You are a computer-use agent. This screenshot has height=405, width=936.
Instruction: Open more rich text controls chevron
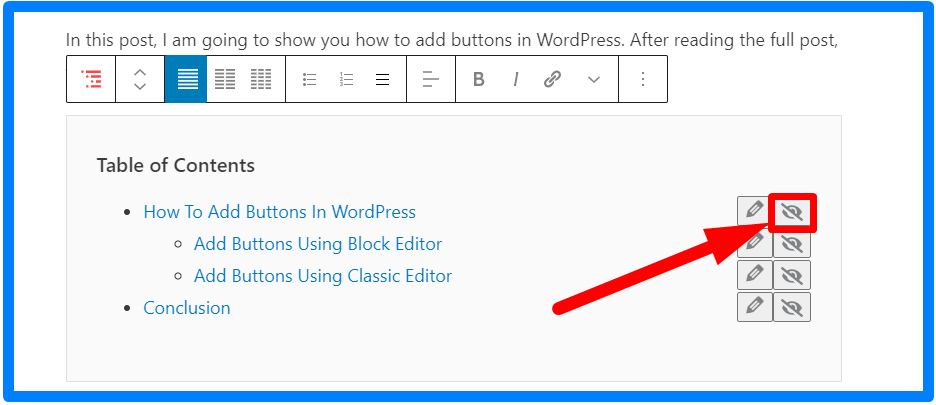[593, 79]
